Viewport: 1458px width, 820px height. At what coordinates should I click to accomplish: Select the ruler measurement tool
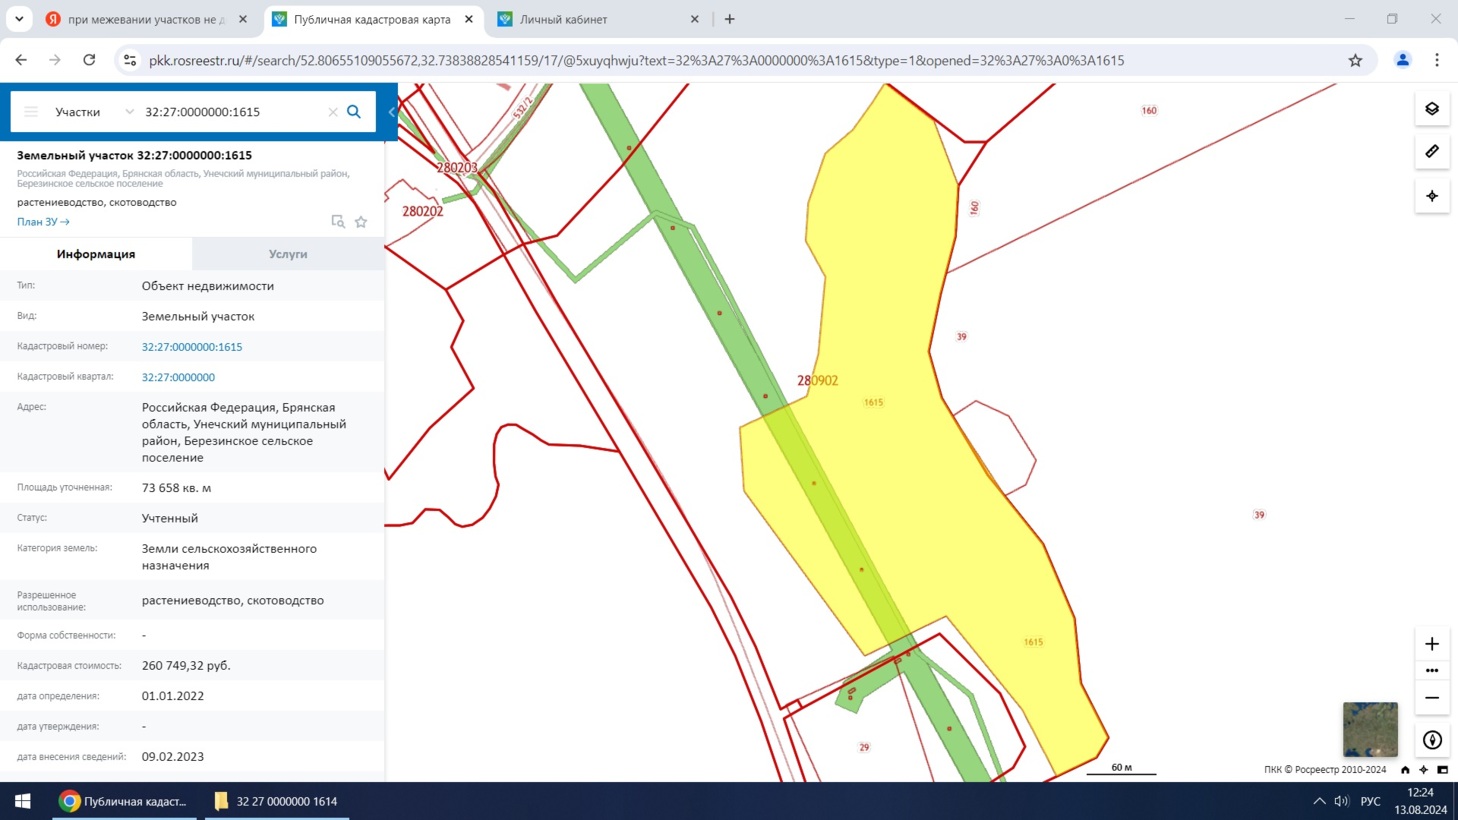[x=1432, y=152]
